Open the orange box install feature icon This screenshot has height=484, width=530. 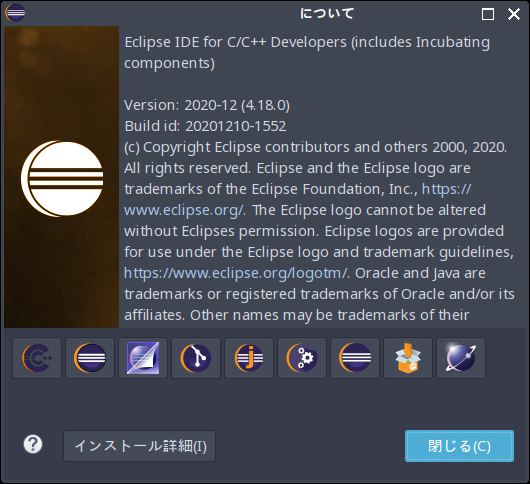408,358
